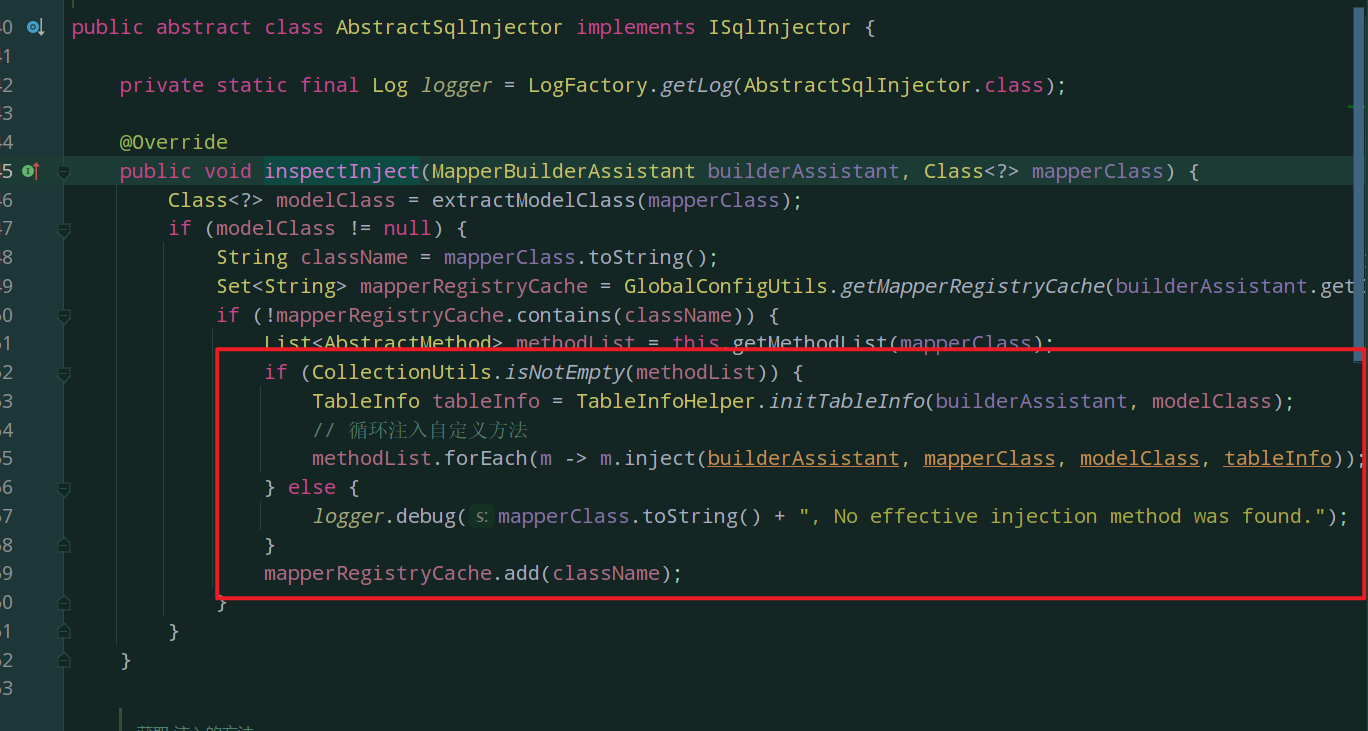The height and width of the screenshot is (731, 1368).
Task: Click the getMethodList method call
Action: 808,344
